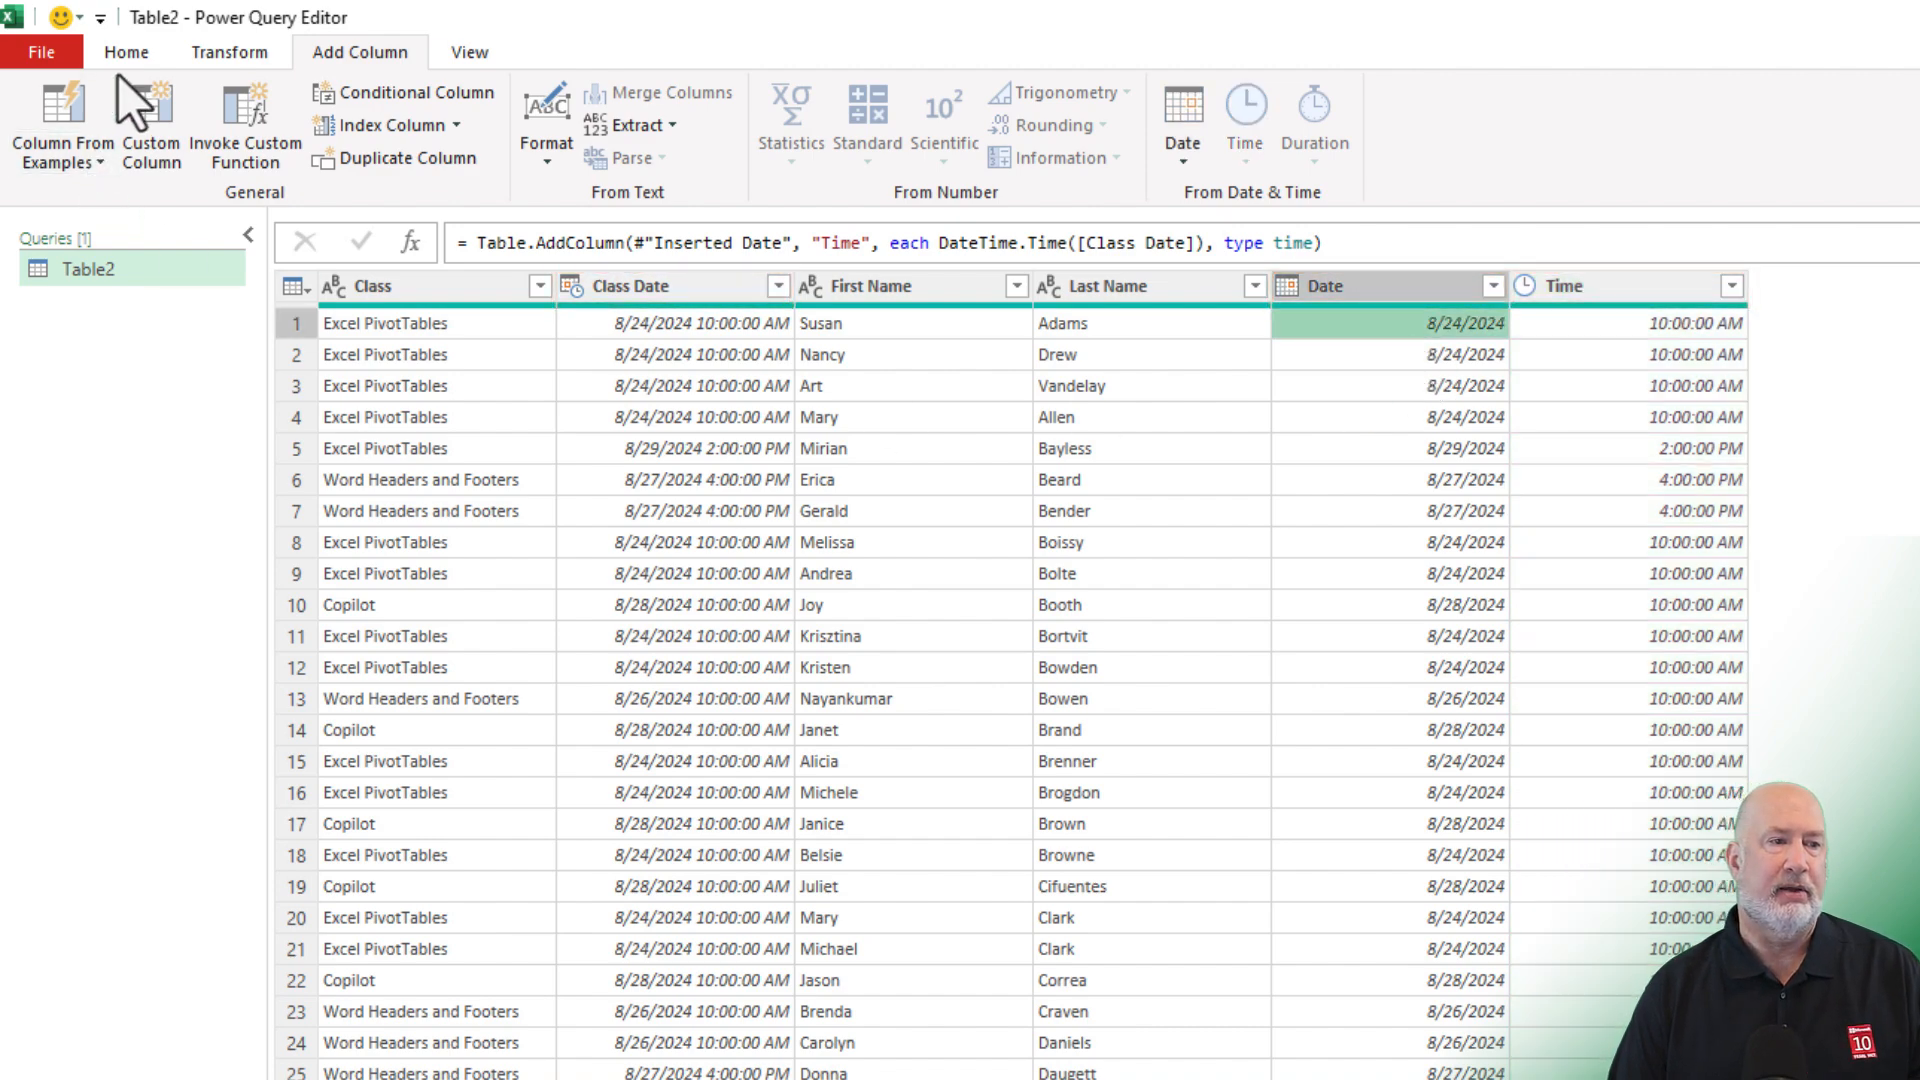This screenshot has height=1080, width=1920.
Task: Open the Statistics tool
Action: (x=790, y=120)
